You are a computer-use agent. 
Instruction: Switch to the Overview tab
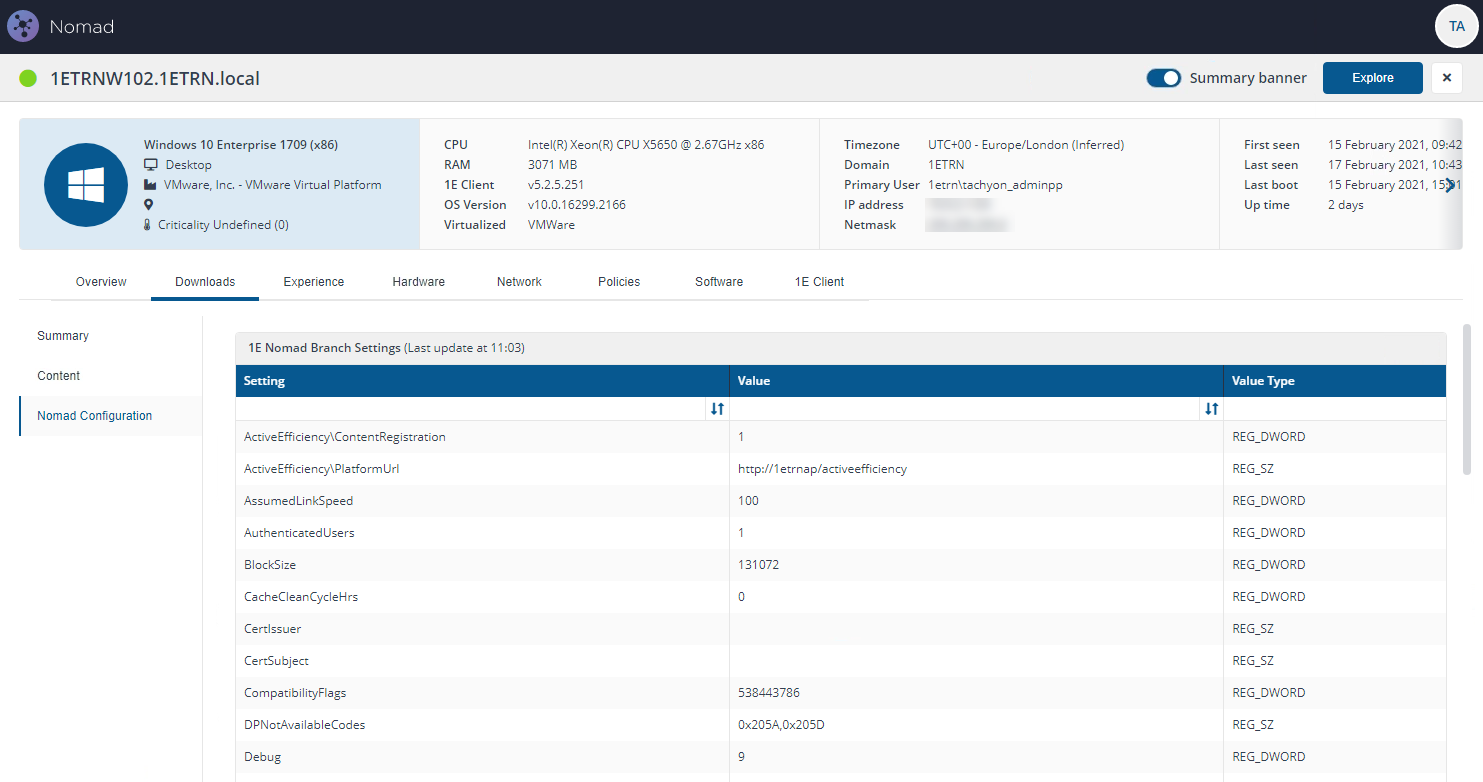(101, 282)
